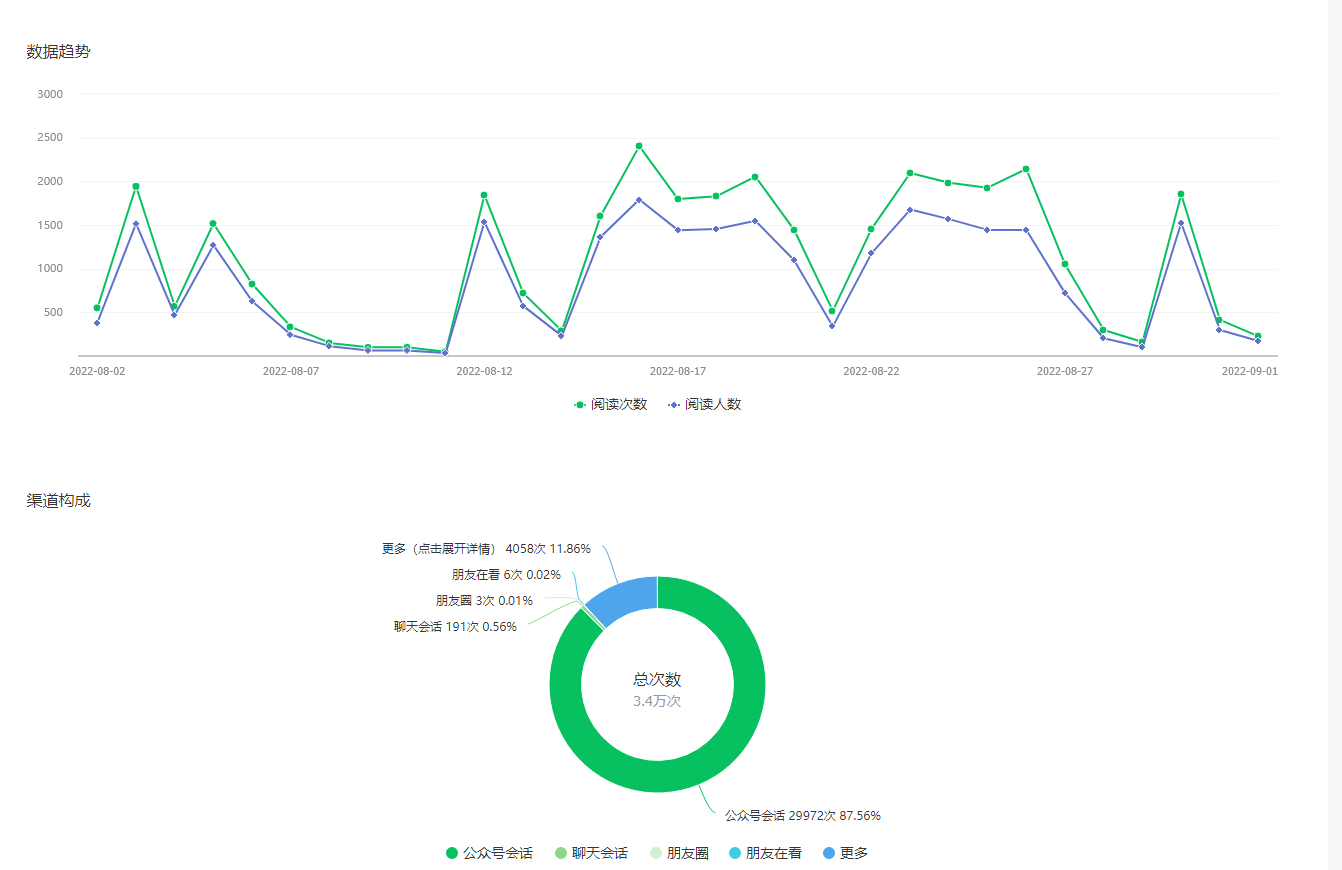The image size is (1342, 870).
Task: Click the 朋友圈 3次 label
Action: point(484,601)
